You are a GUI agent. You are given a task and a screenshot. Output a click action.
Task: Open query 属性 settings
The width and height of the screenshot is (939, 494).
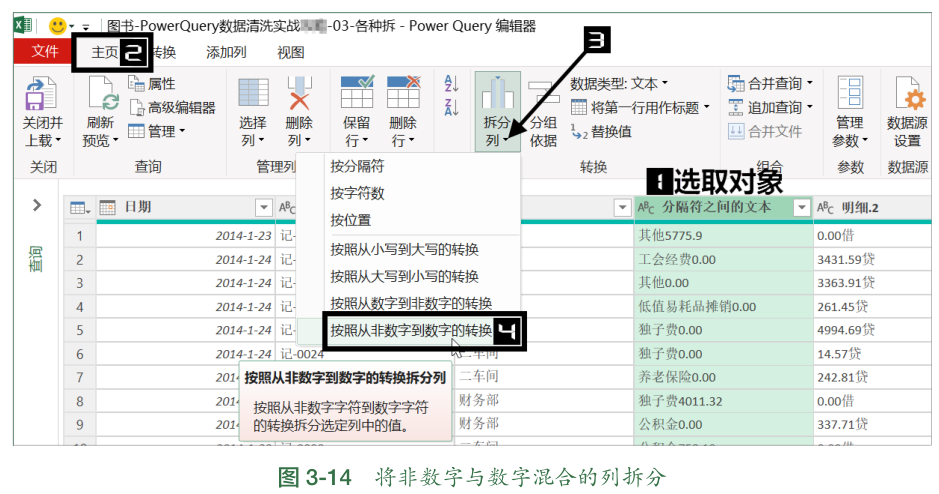coord(152,83)
